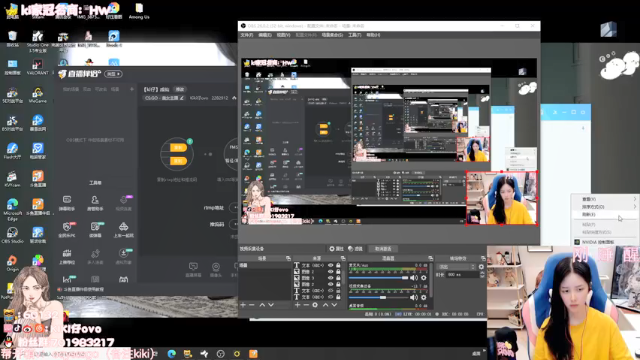Select the 图像 3 source row

coord(318,278)
